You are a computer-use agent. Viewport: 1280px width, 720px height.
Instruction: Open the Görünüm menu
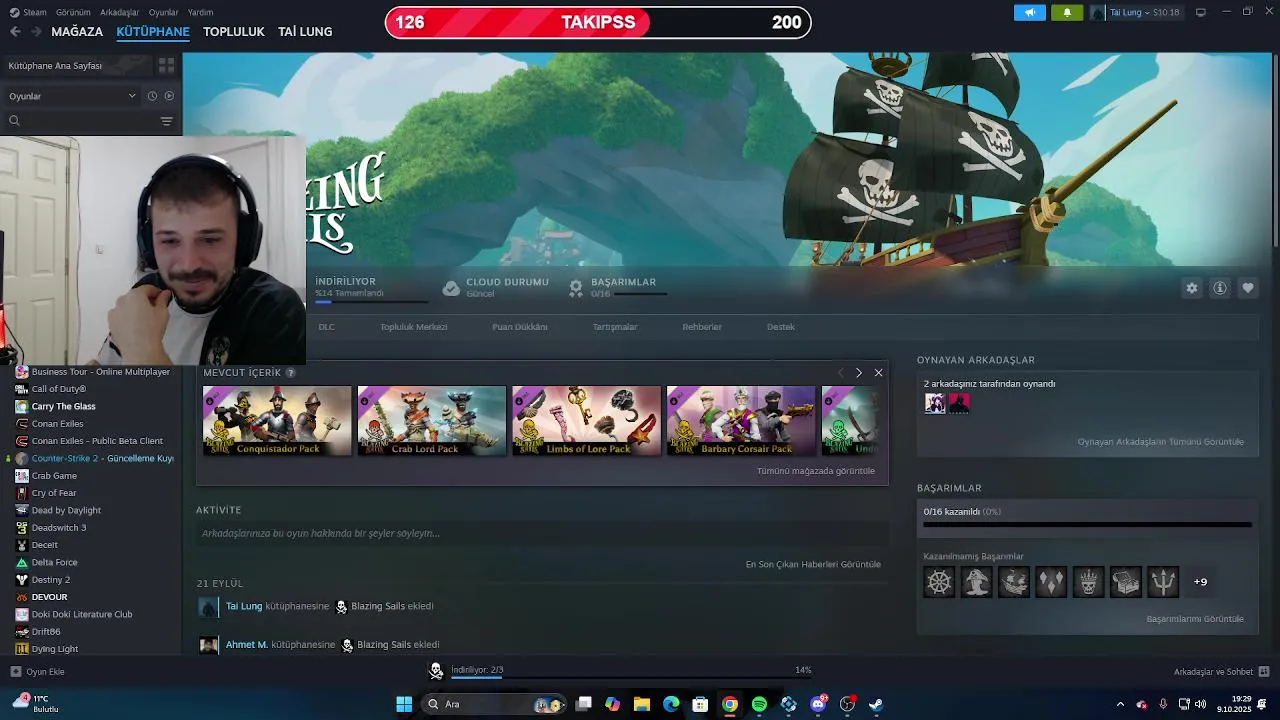coord(73,12)
